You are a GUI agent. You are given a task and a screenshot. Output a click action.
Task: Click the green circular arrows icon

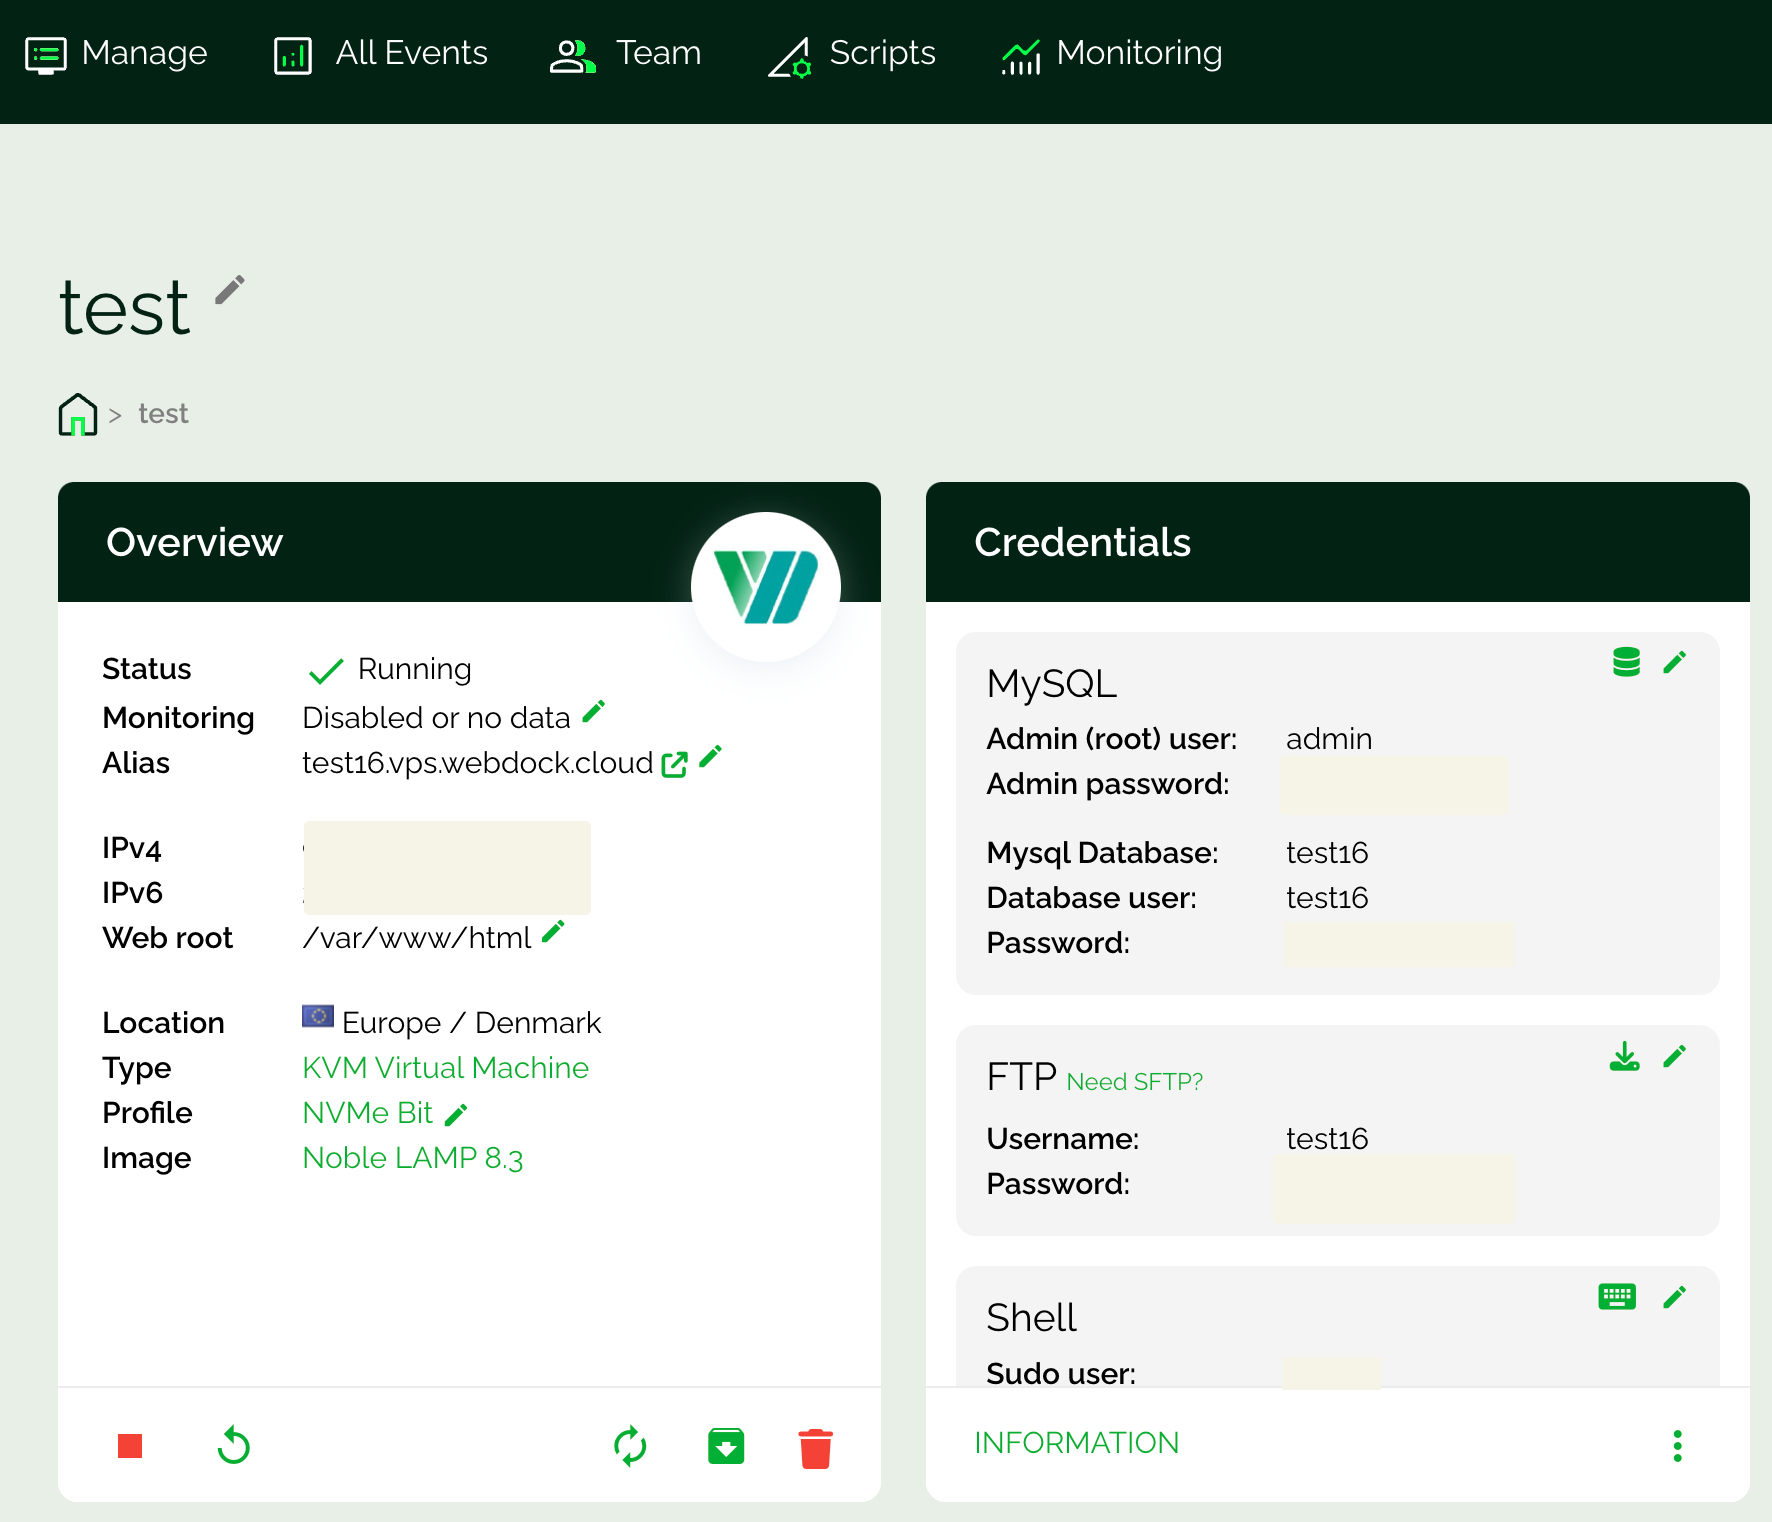[630, 1446]
